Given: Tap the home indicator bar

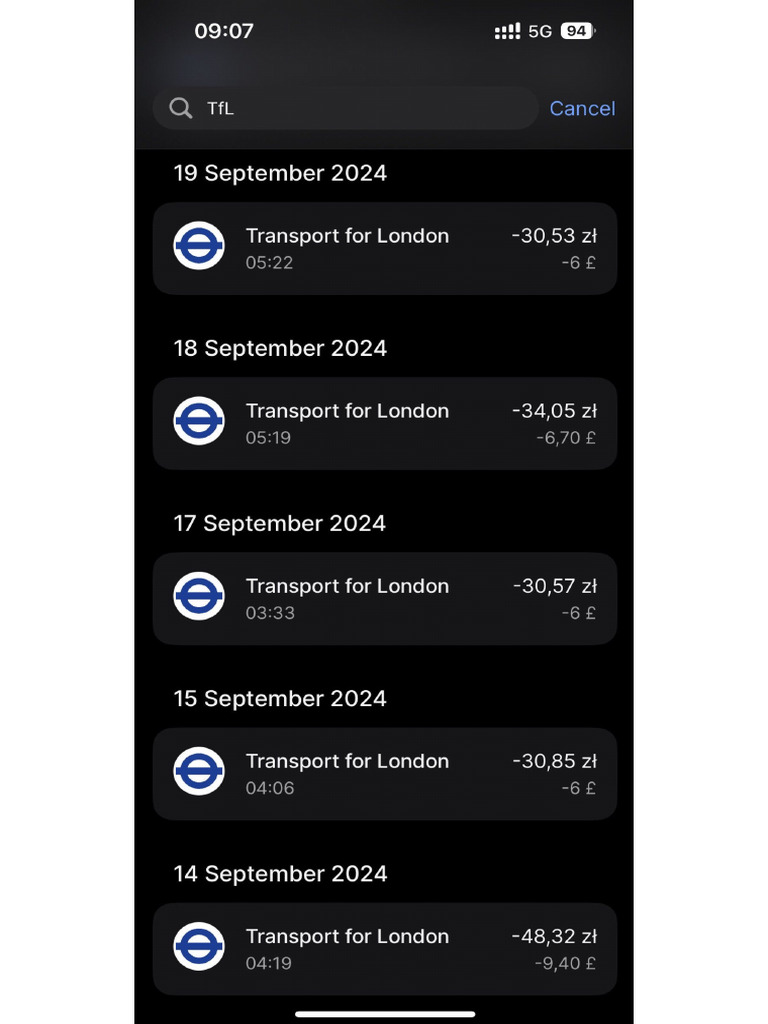Looking at the screenshot, I should 384,1013.
